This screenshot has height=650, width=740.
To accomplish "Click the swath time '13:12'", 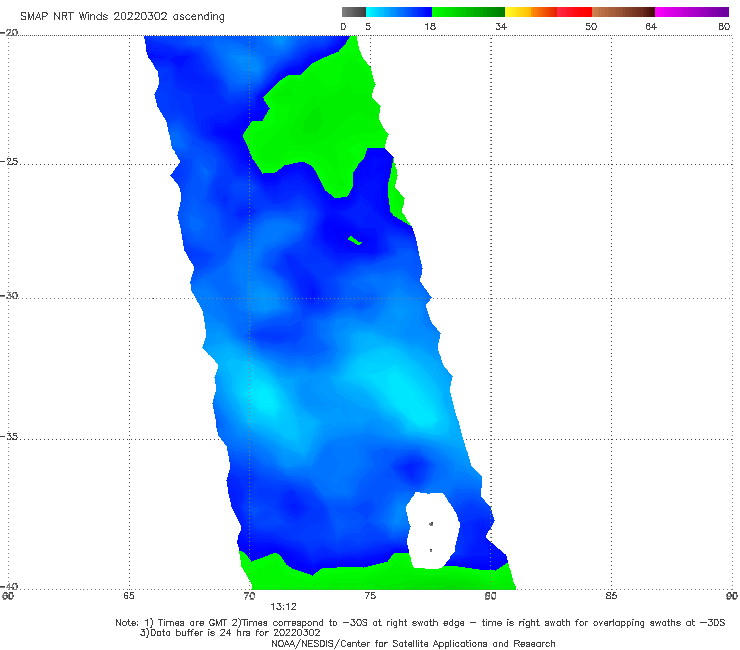I will coord(283,607).
